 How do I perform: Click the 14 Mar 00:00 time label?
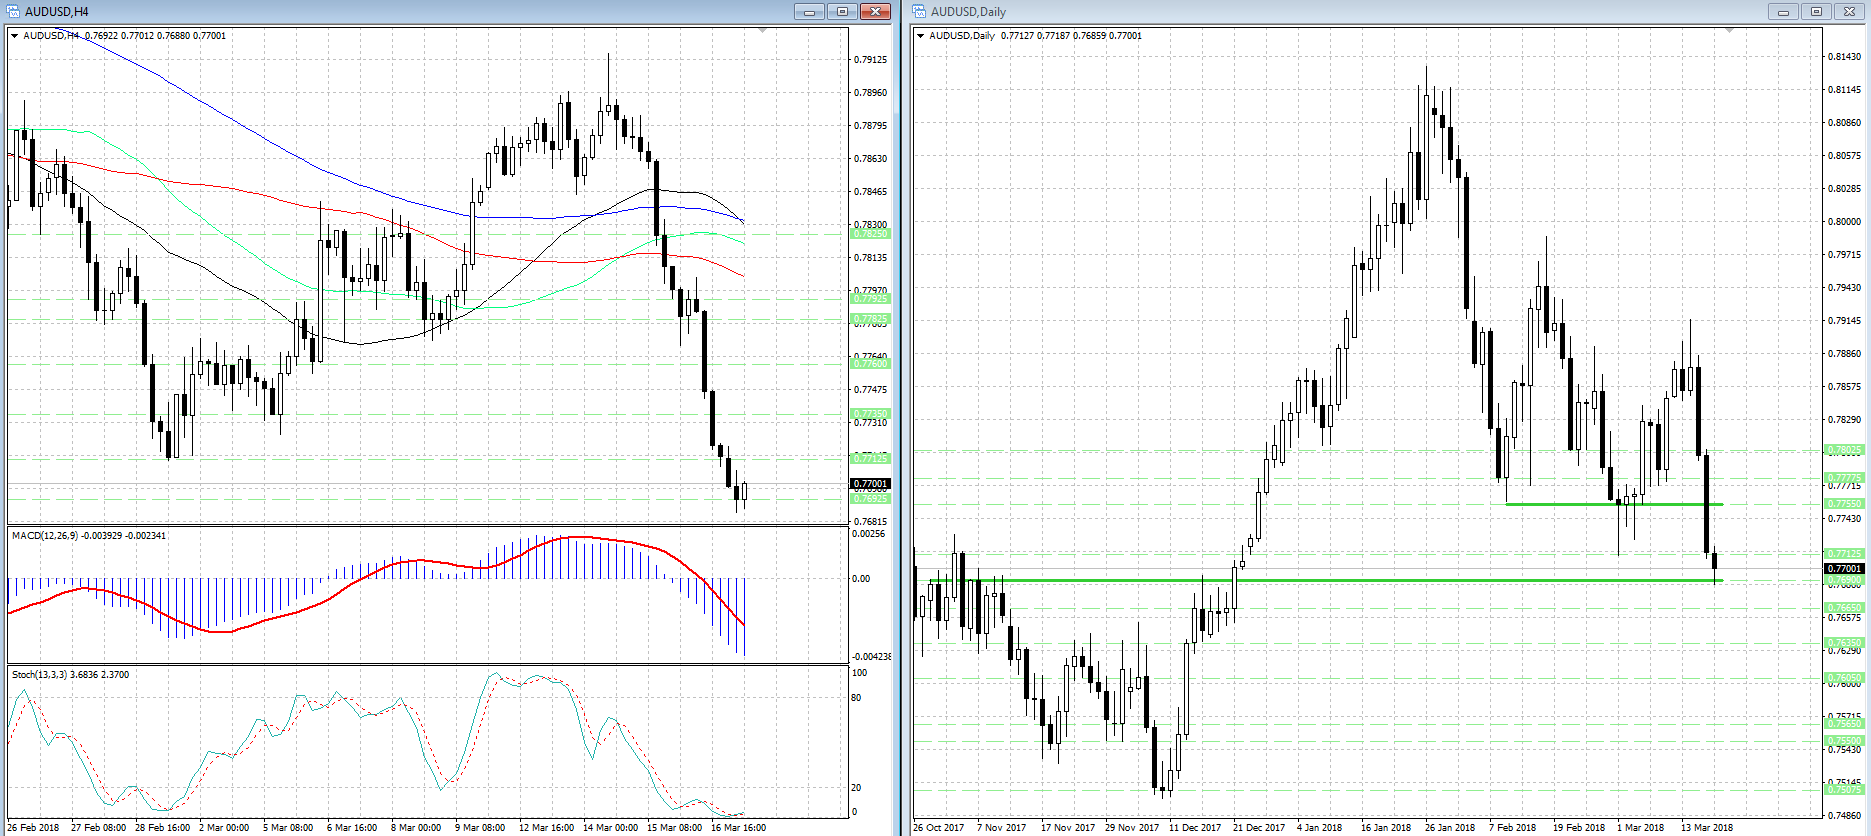point(610,828)
